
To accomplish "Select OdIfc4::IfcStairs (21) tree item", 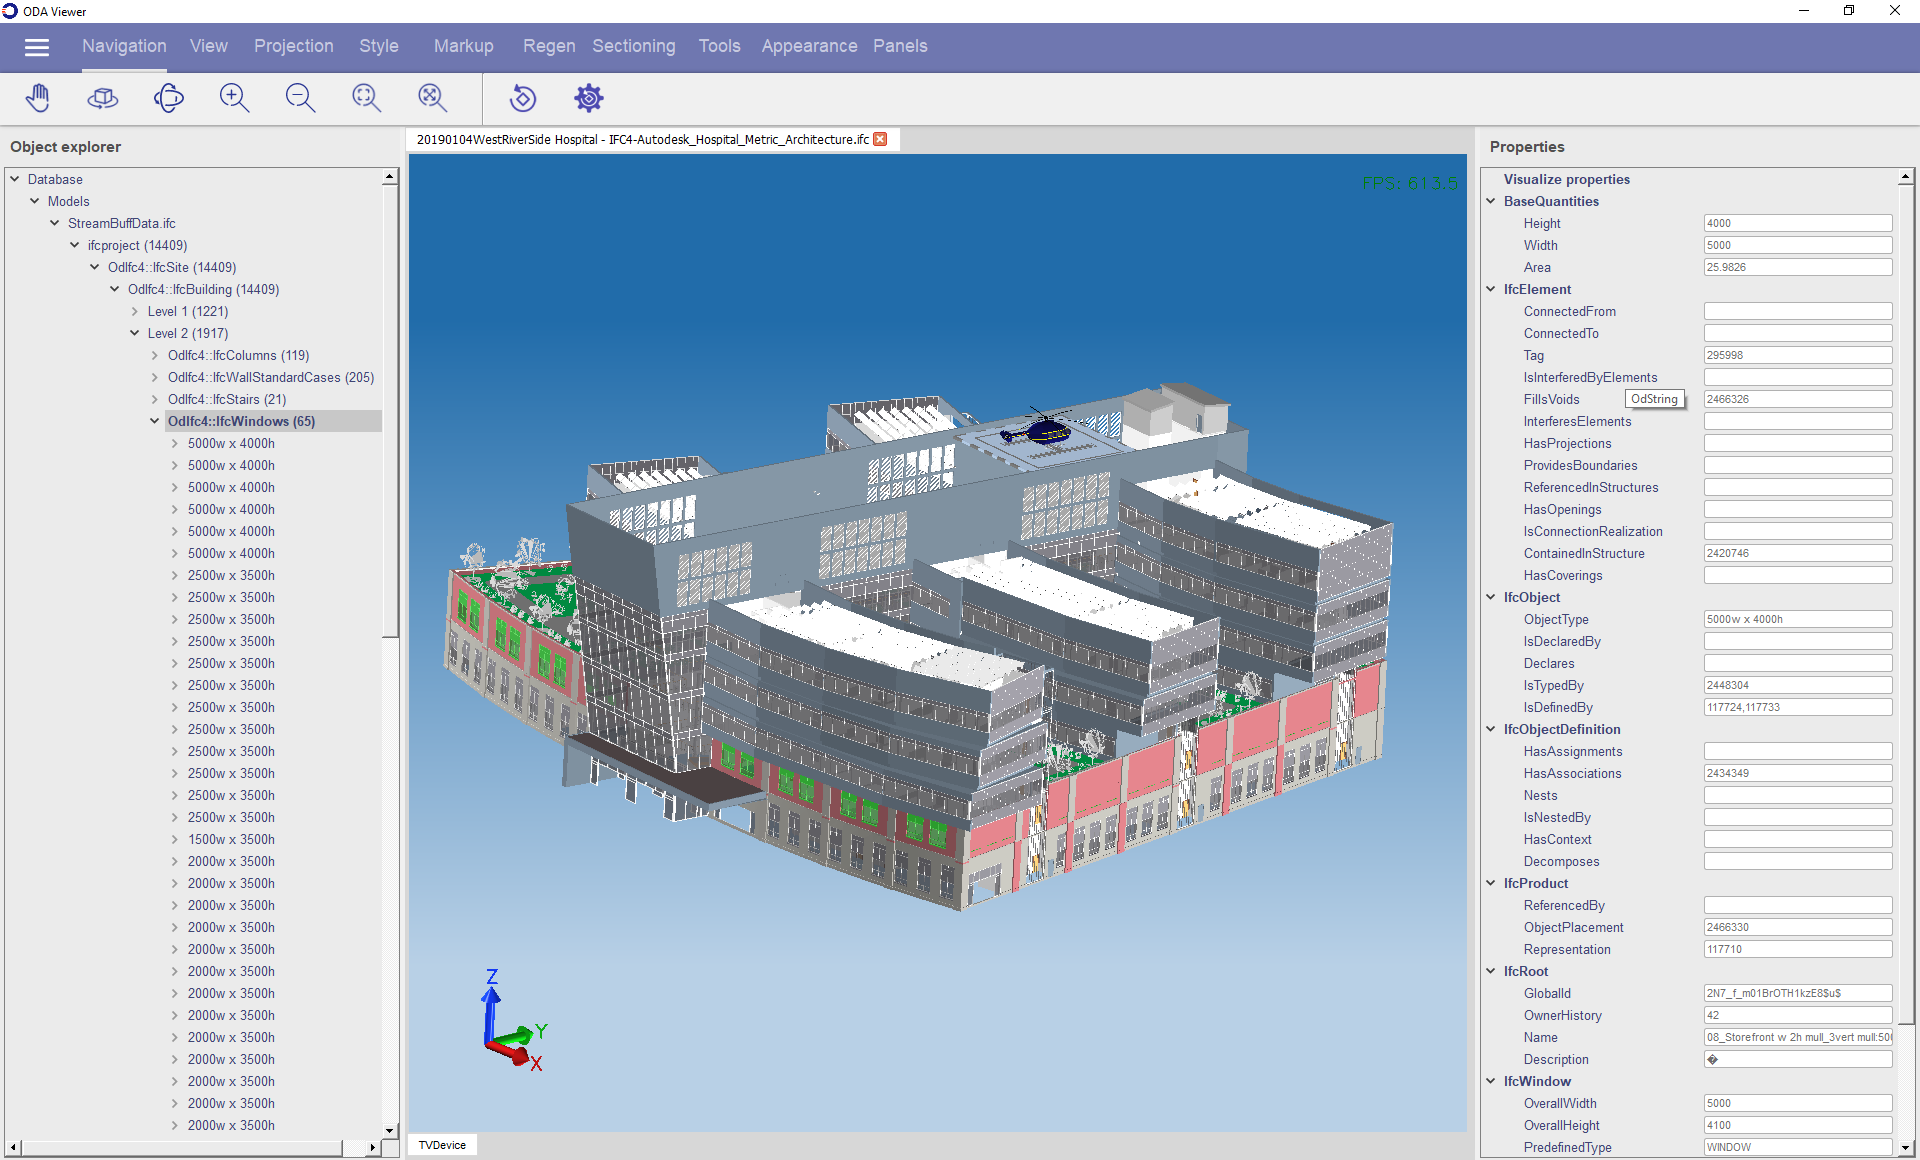I will pyautogui.click(x=226, y=399).
